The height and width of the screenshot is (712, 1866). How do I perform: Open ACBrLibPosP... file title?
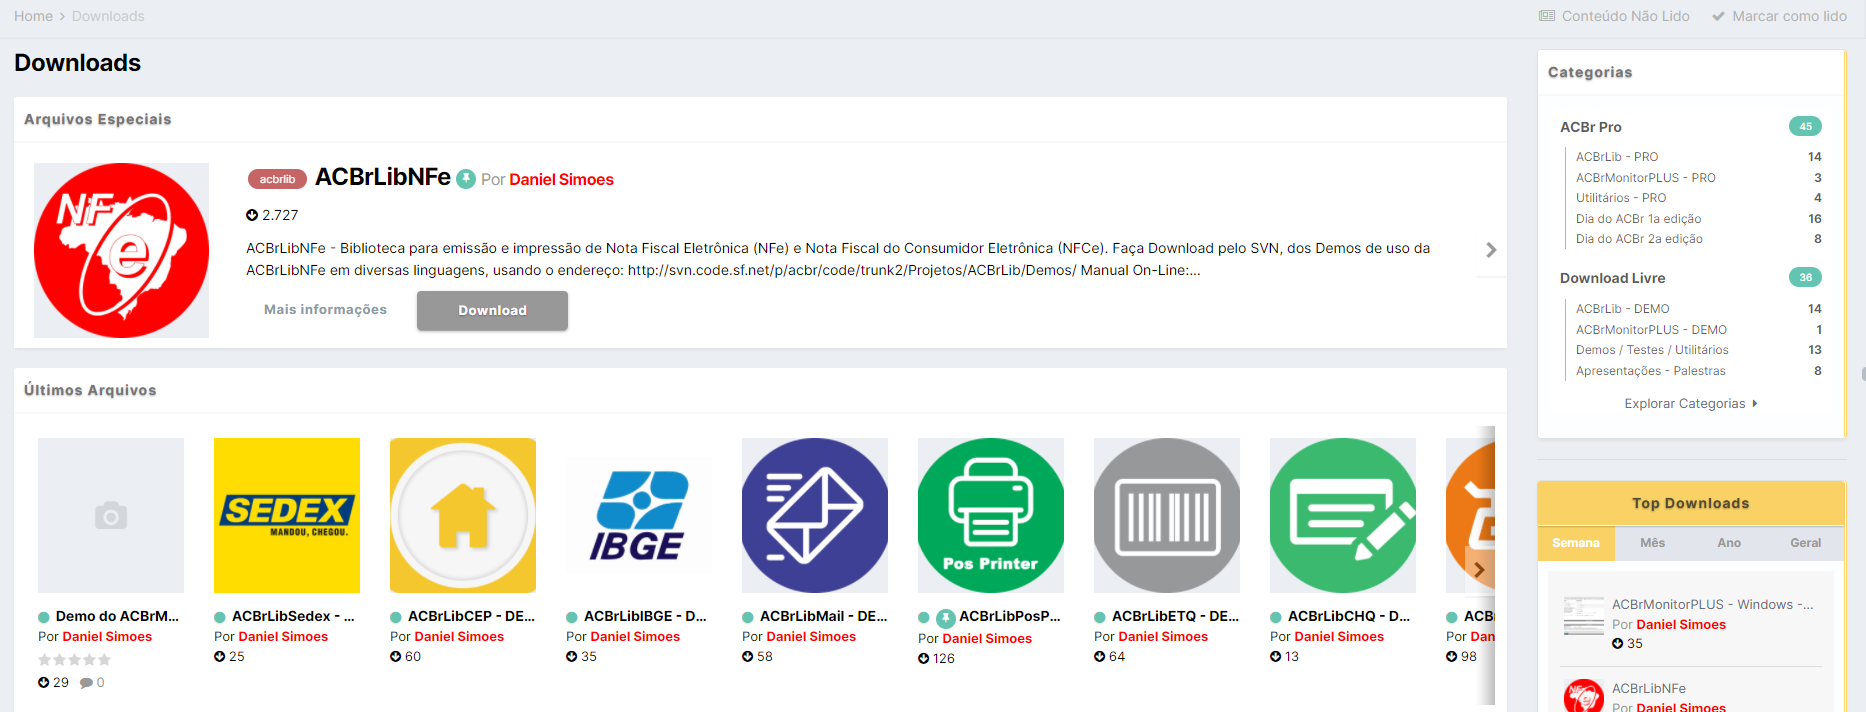(1010, 616)
